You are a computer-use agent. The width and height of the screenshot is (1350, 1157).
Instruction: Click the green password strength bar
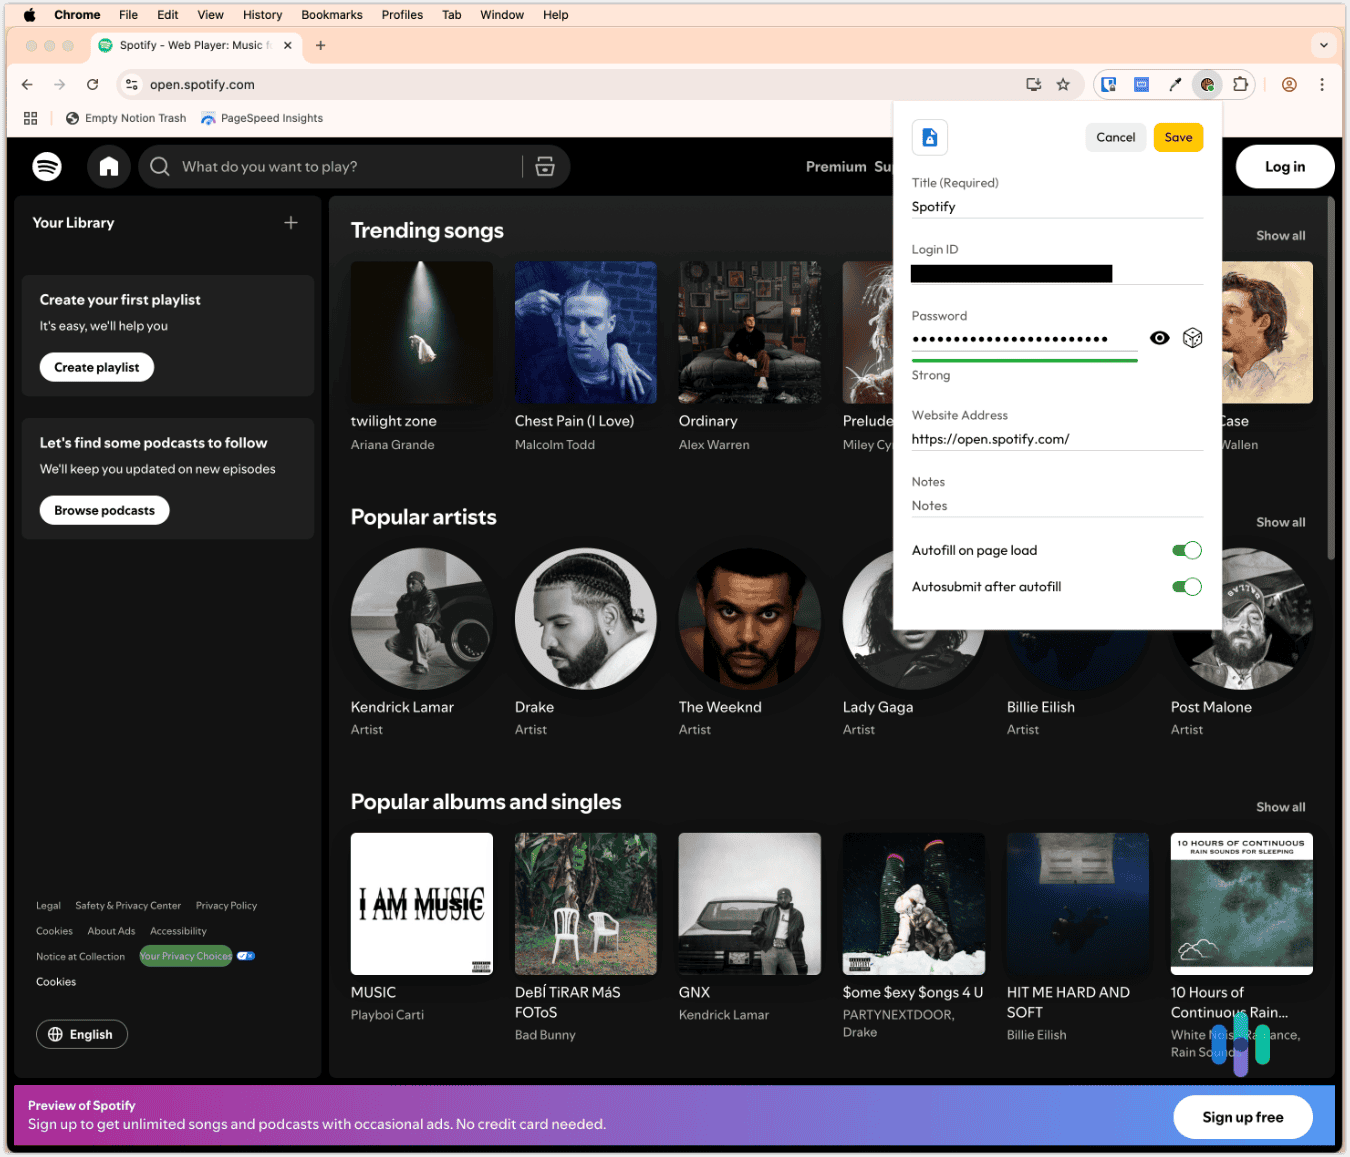pyautogui.click(x=1024, y=360)
